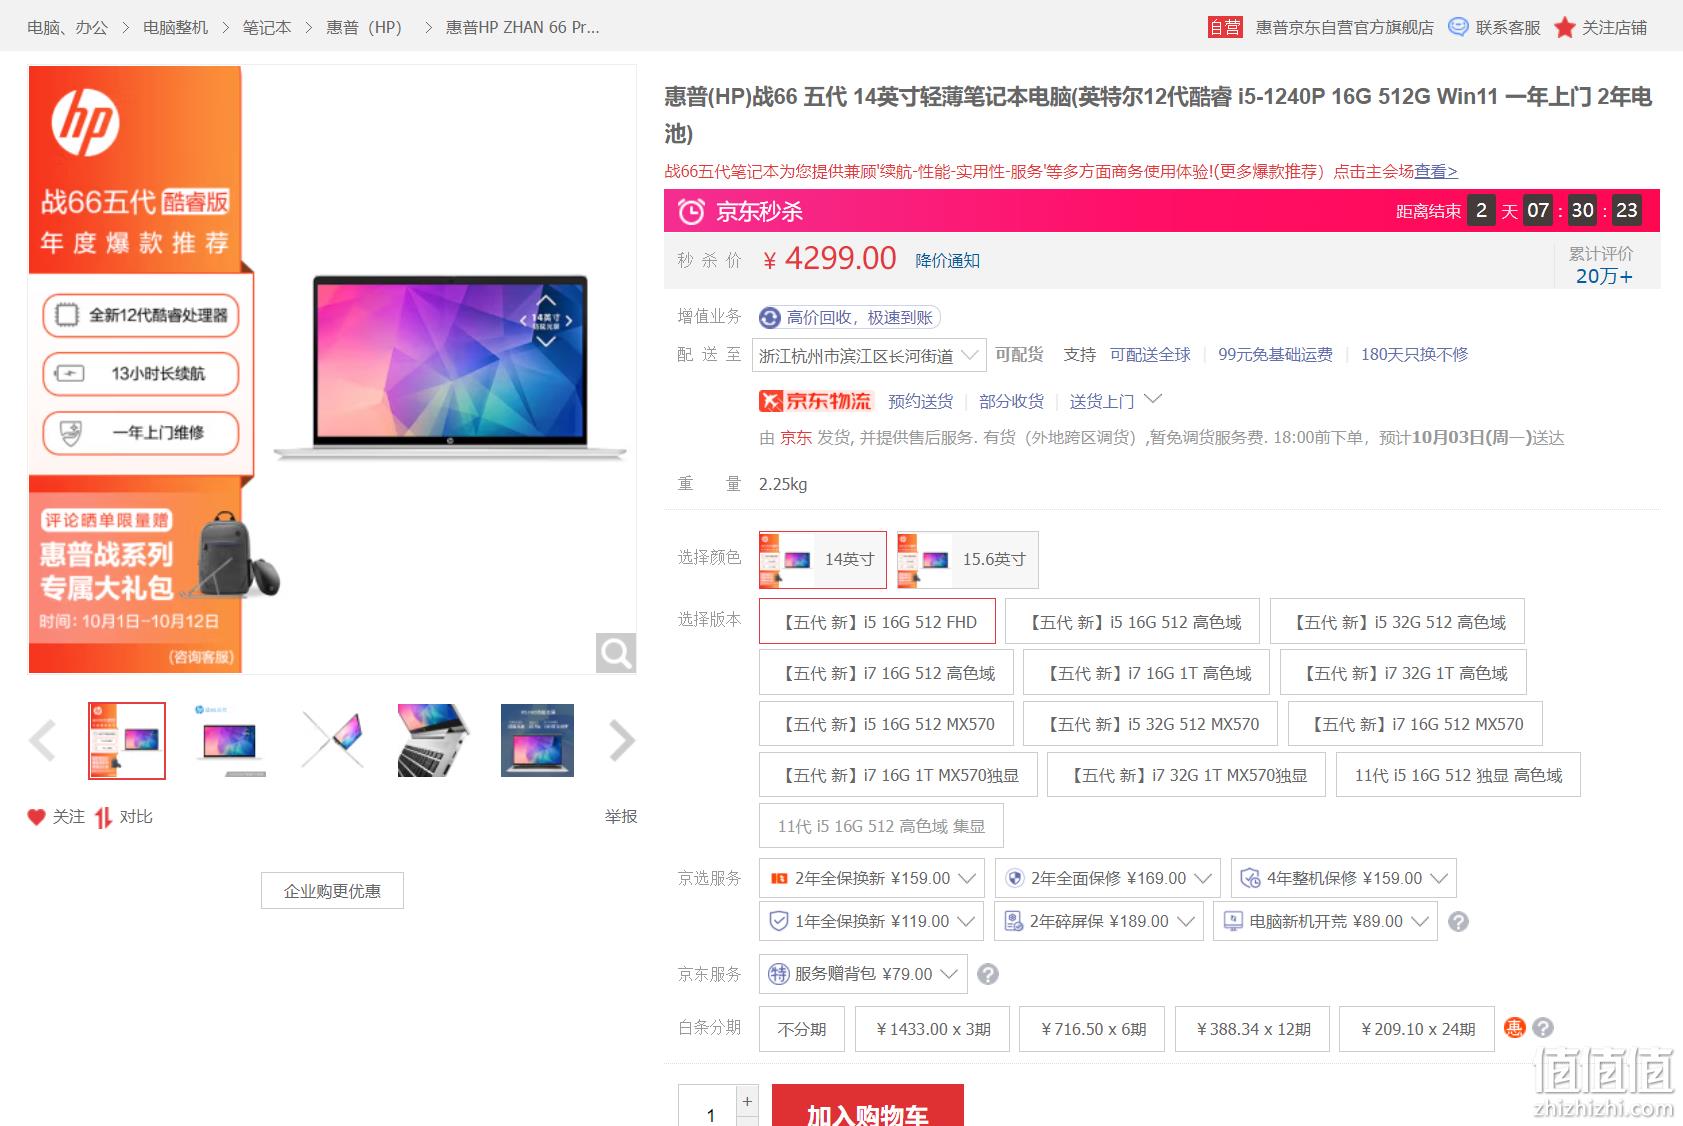Click the 高价回收 recycle icon
The width and height of the screenshot is (1683, 1126).
pos(770,318)
